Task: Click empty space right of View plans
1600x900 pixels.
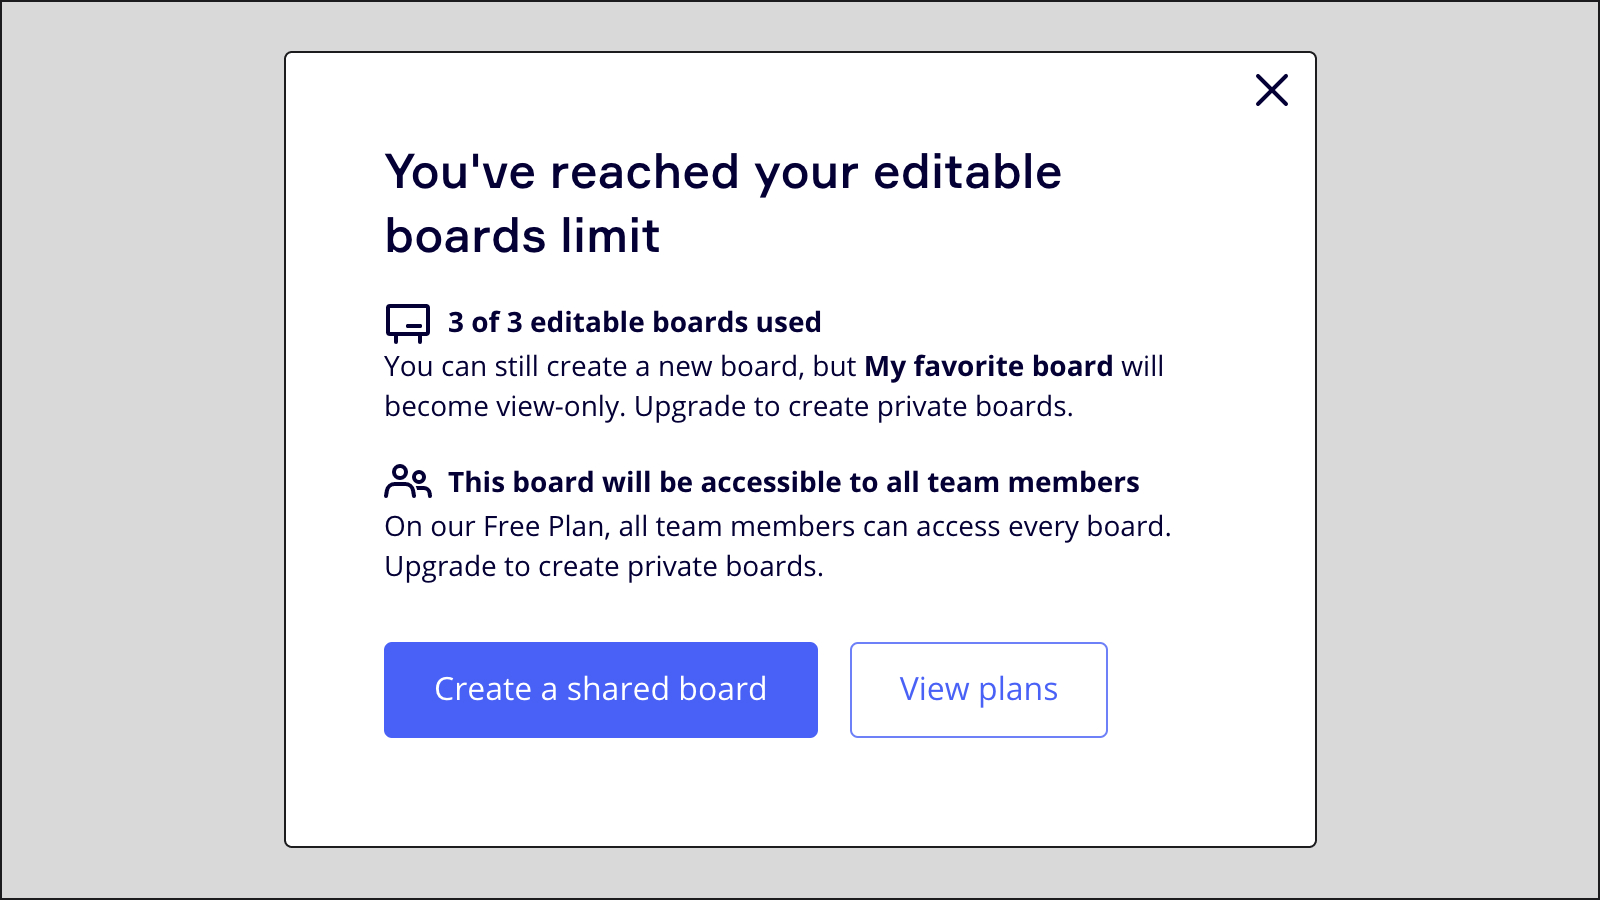Action: point(1210,690)
